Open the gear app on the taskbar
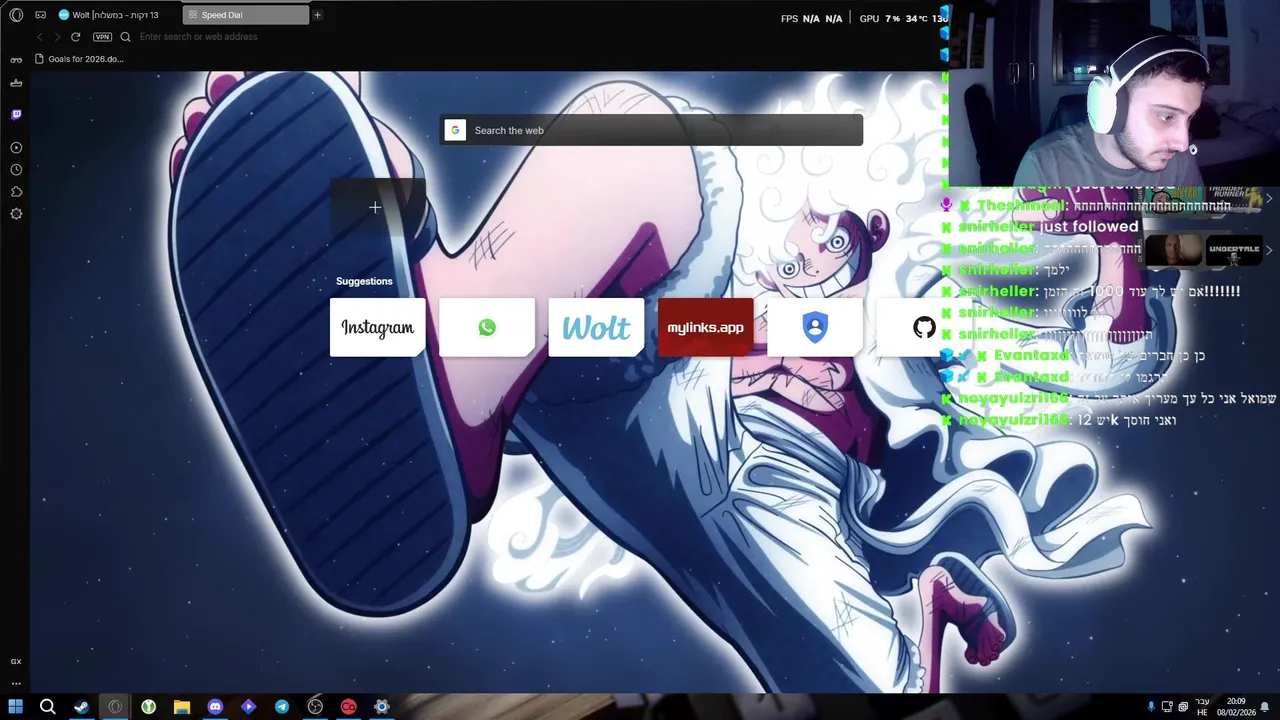Screen dimensions: 1280x720 [x=381, y=706]
